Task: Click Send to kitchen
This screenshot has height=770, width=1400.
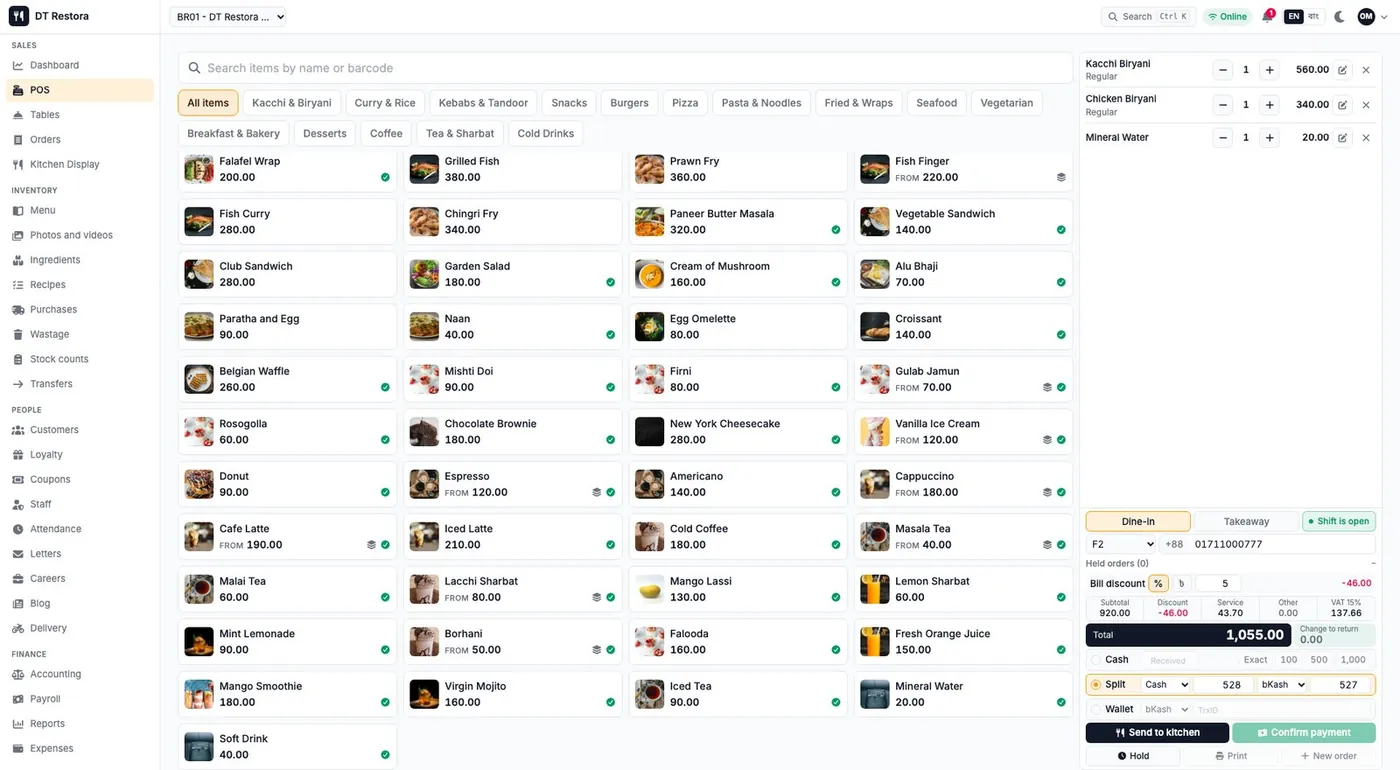Action: pyautogui.click(x=1157, y=733)
